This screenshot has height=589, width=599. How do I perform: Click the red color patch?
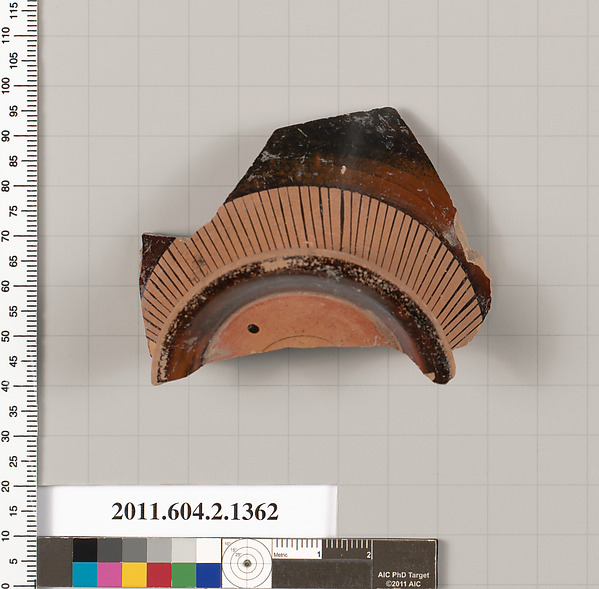click(159, 574)
